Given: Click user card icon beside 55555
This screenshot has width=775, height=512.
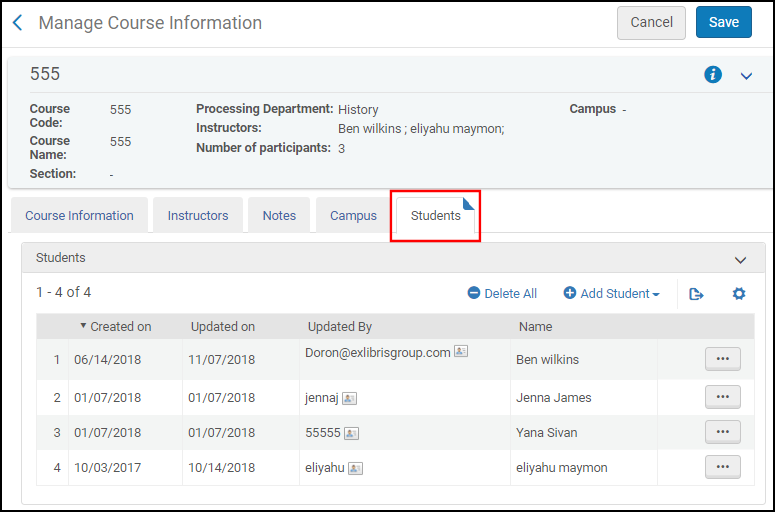Looking at the screenshot, I should tap(352, 434).
